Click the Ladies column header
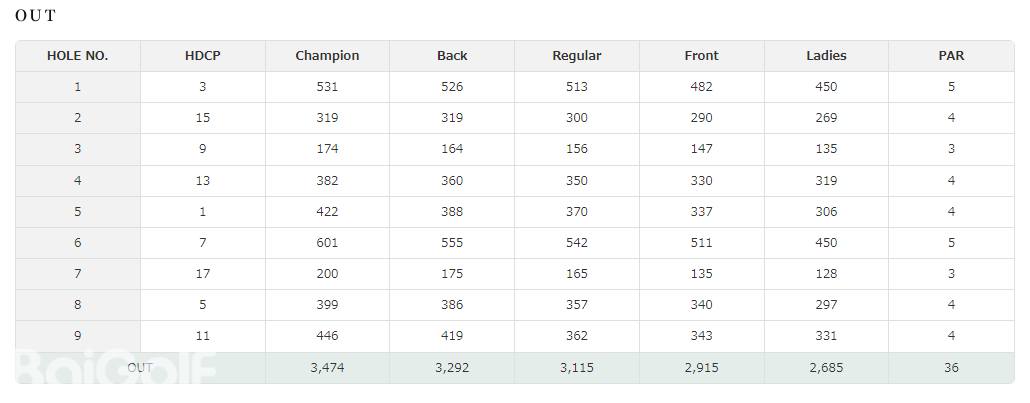1030x403 pixels. click(826, 56)
